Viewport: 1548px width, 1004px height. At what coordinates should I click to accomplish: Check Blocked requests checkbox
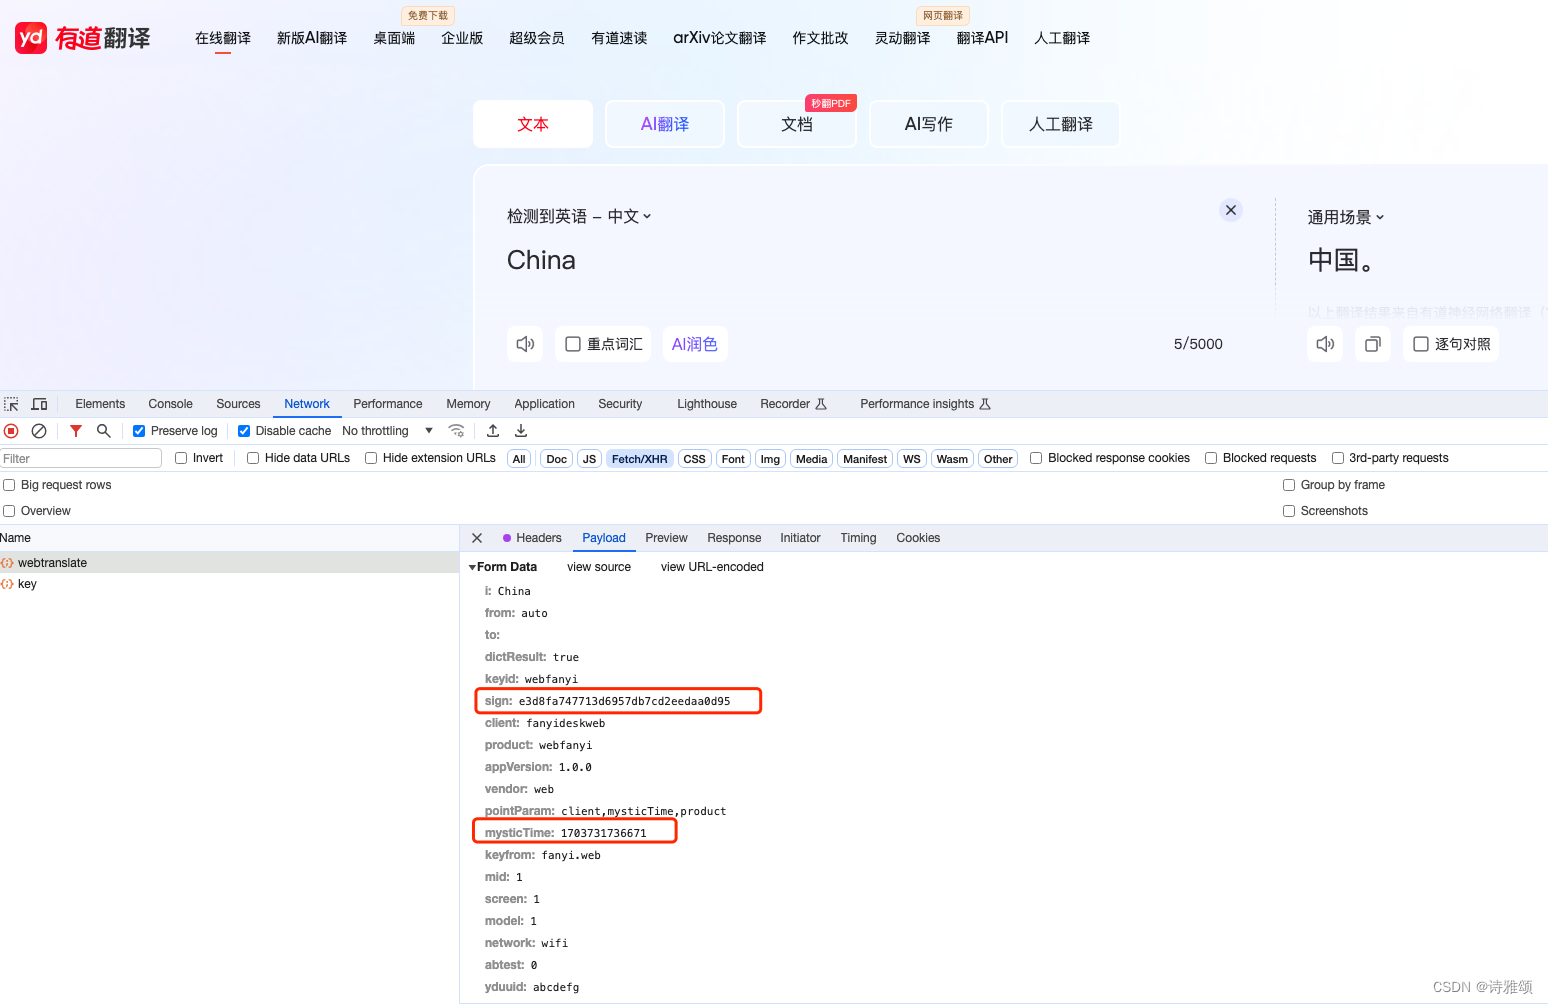(x=1211, y=458)
